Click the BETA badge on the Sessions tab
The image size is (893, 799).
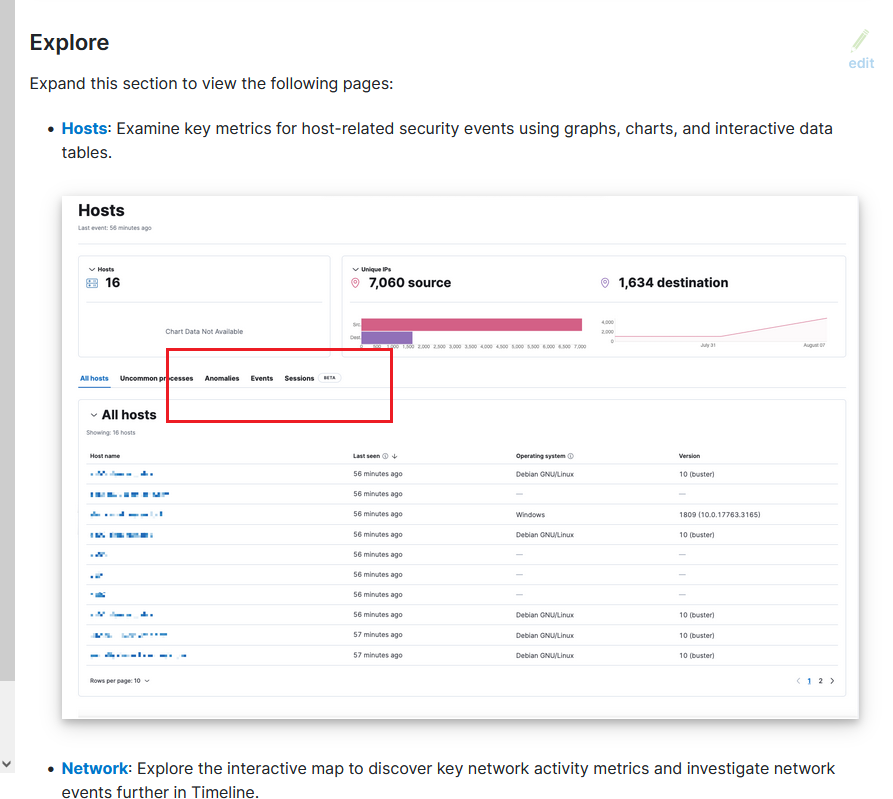point(330,378)
